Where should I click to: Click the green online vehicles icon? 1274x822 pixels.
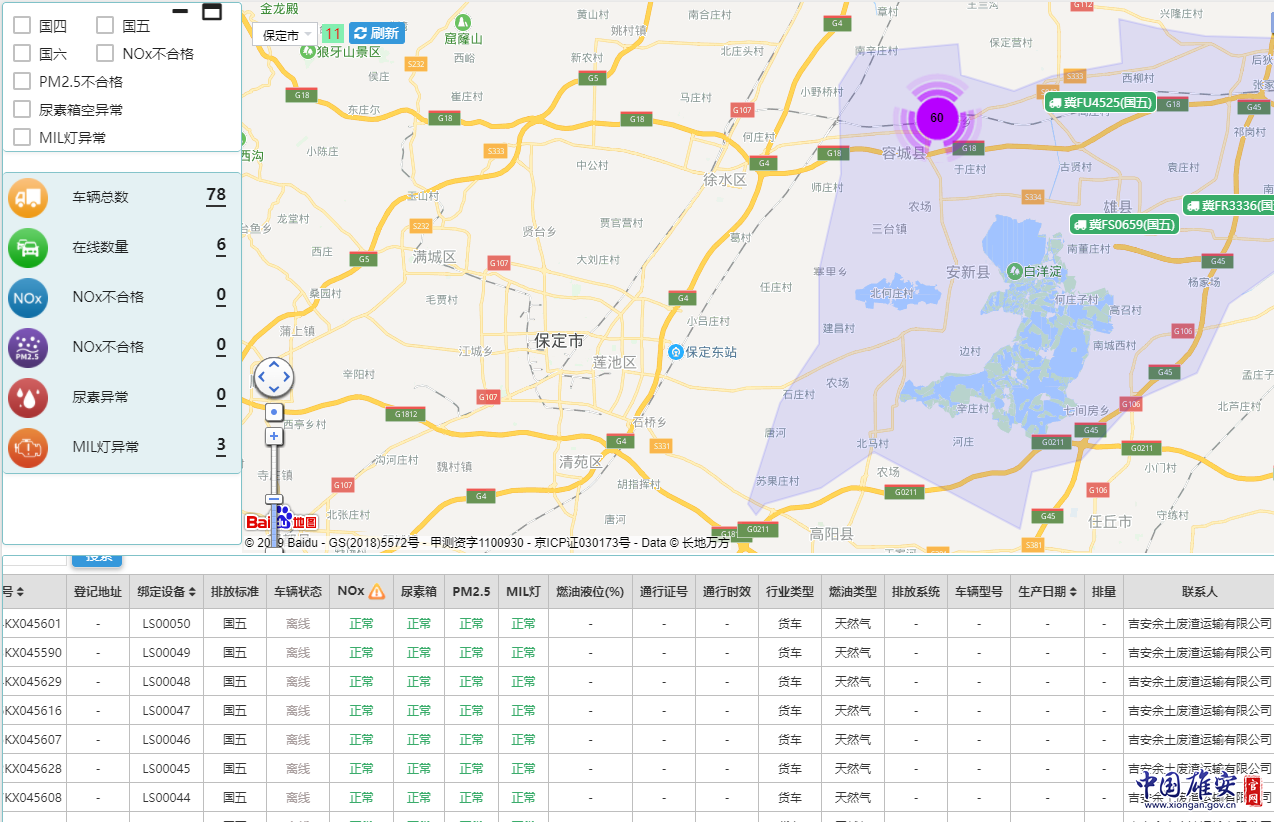click(x=28, y=247)
